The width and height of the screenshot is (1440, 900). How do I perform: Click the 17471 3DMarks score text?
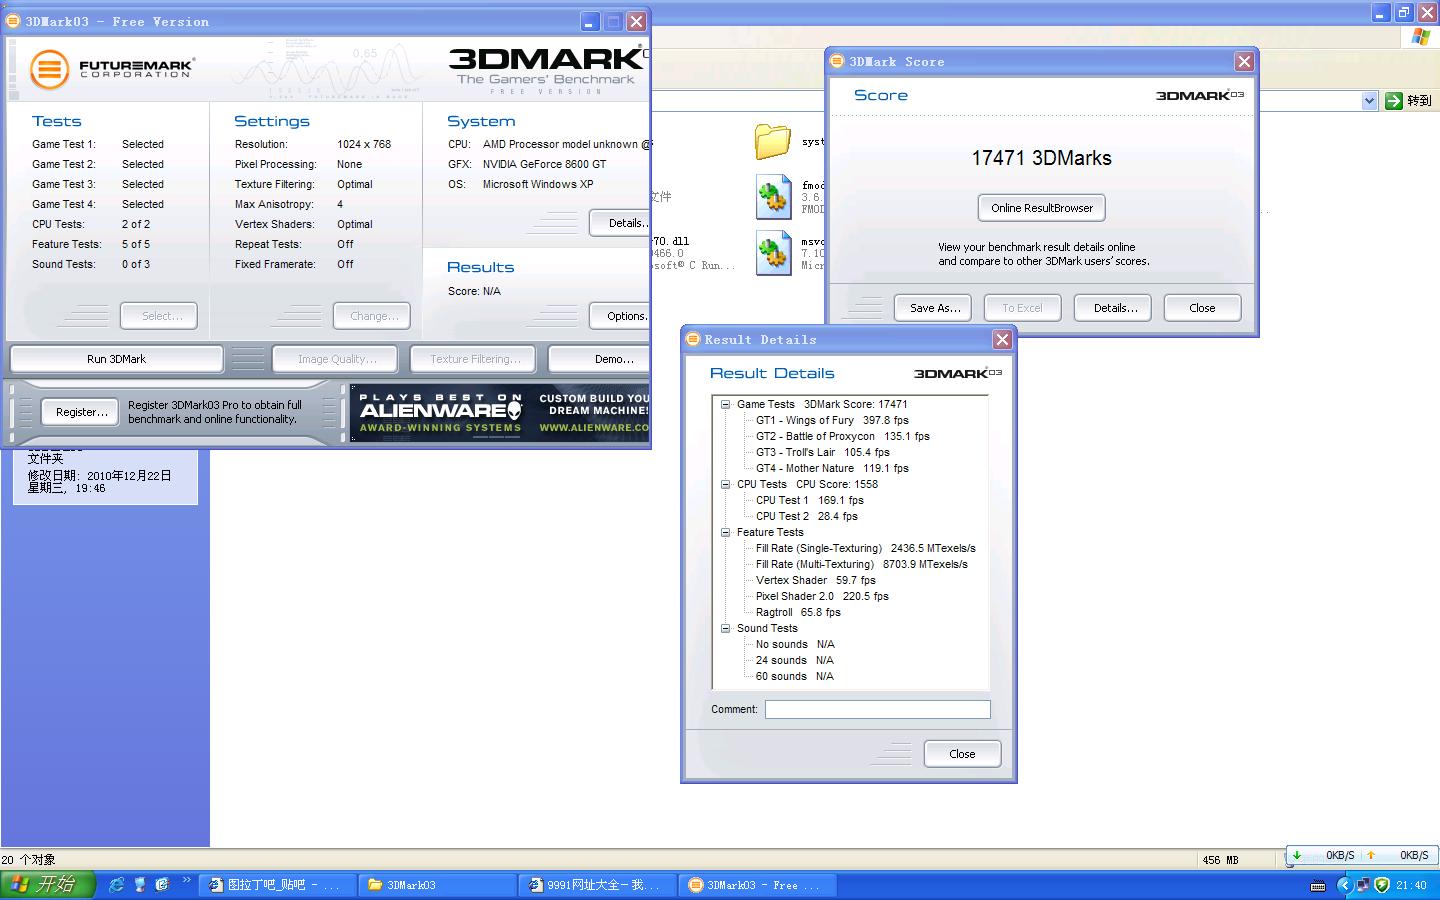tap(1041, 158)
